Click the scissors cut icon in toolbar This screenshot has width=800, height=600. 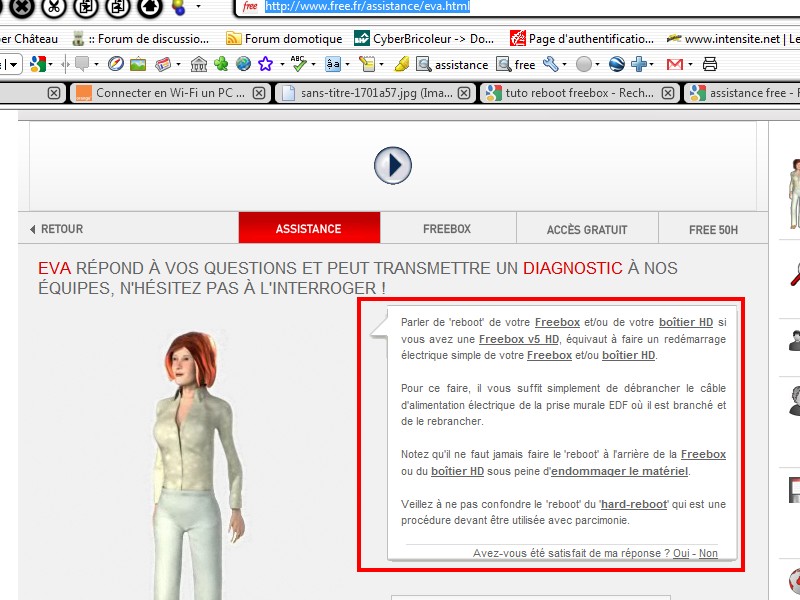53,7
